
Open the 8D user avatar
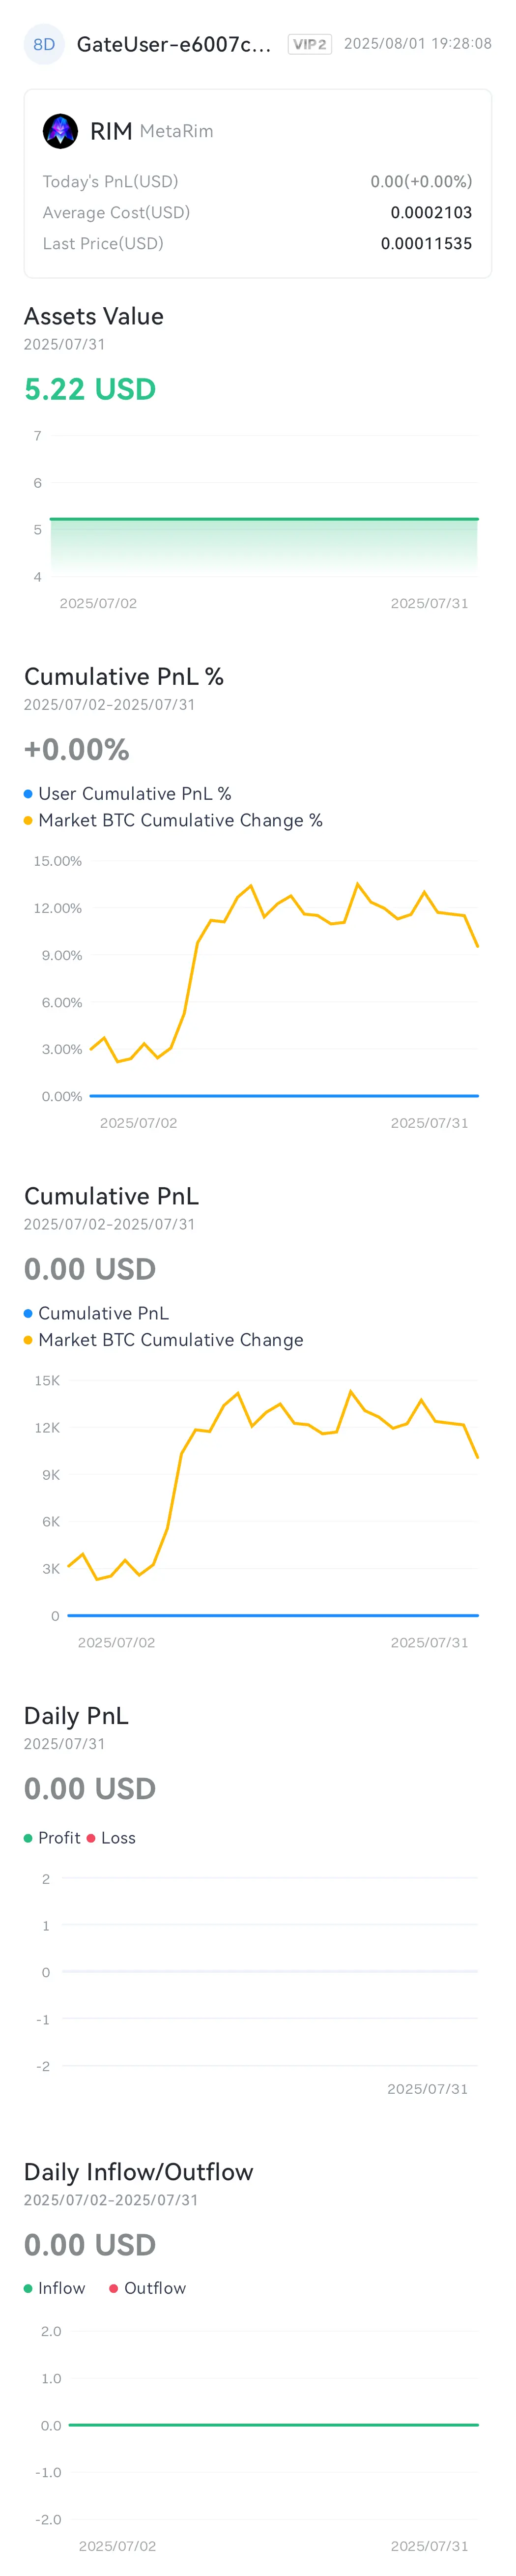[x=44, y=44]
